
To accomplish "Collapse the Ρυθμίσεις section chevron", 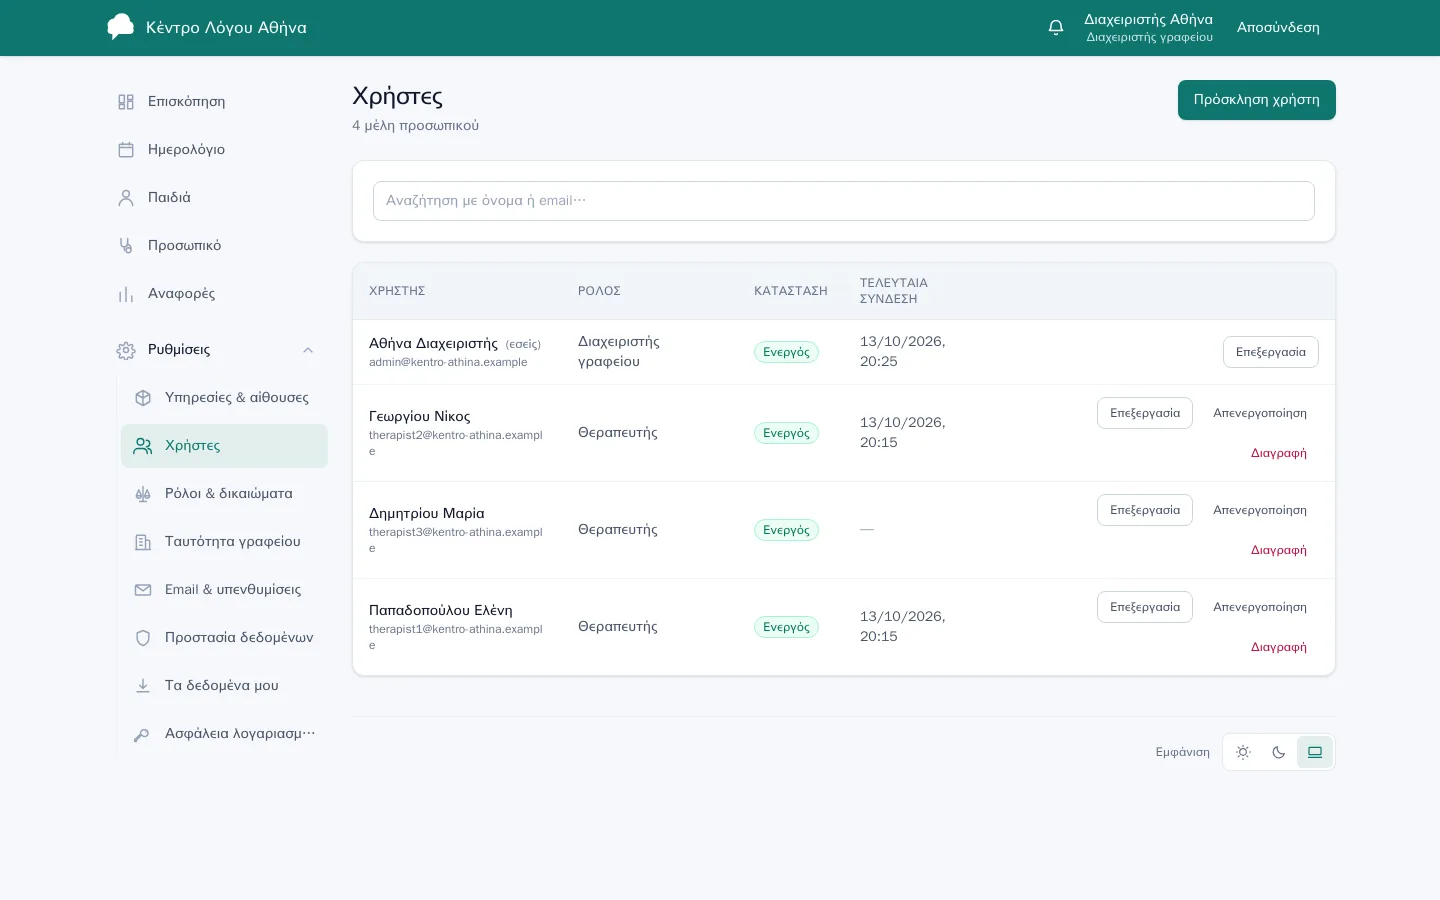I will pyautogui.click(x=308, y=350).
